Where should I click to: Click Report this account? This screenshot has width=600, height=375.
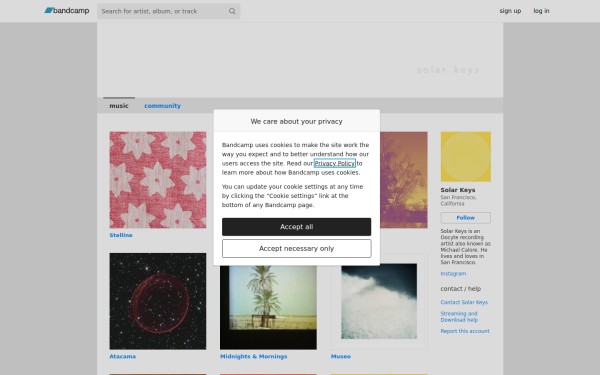click(465, 331)
